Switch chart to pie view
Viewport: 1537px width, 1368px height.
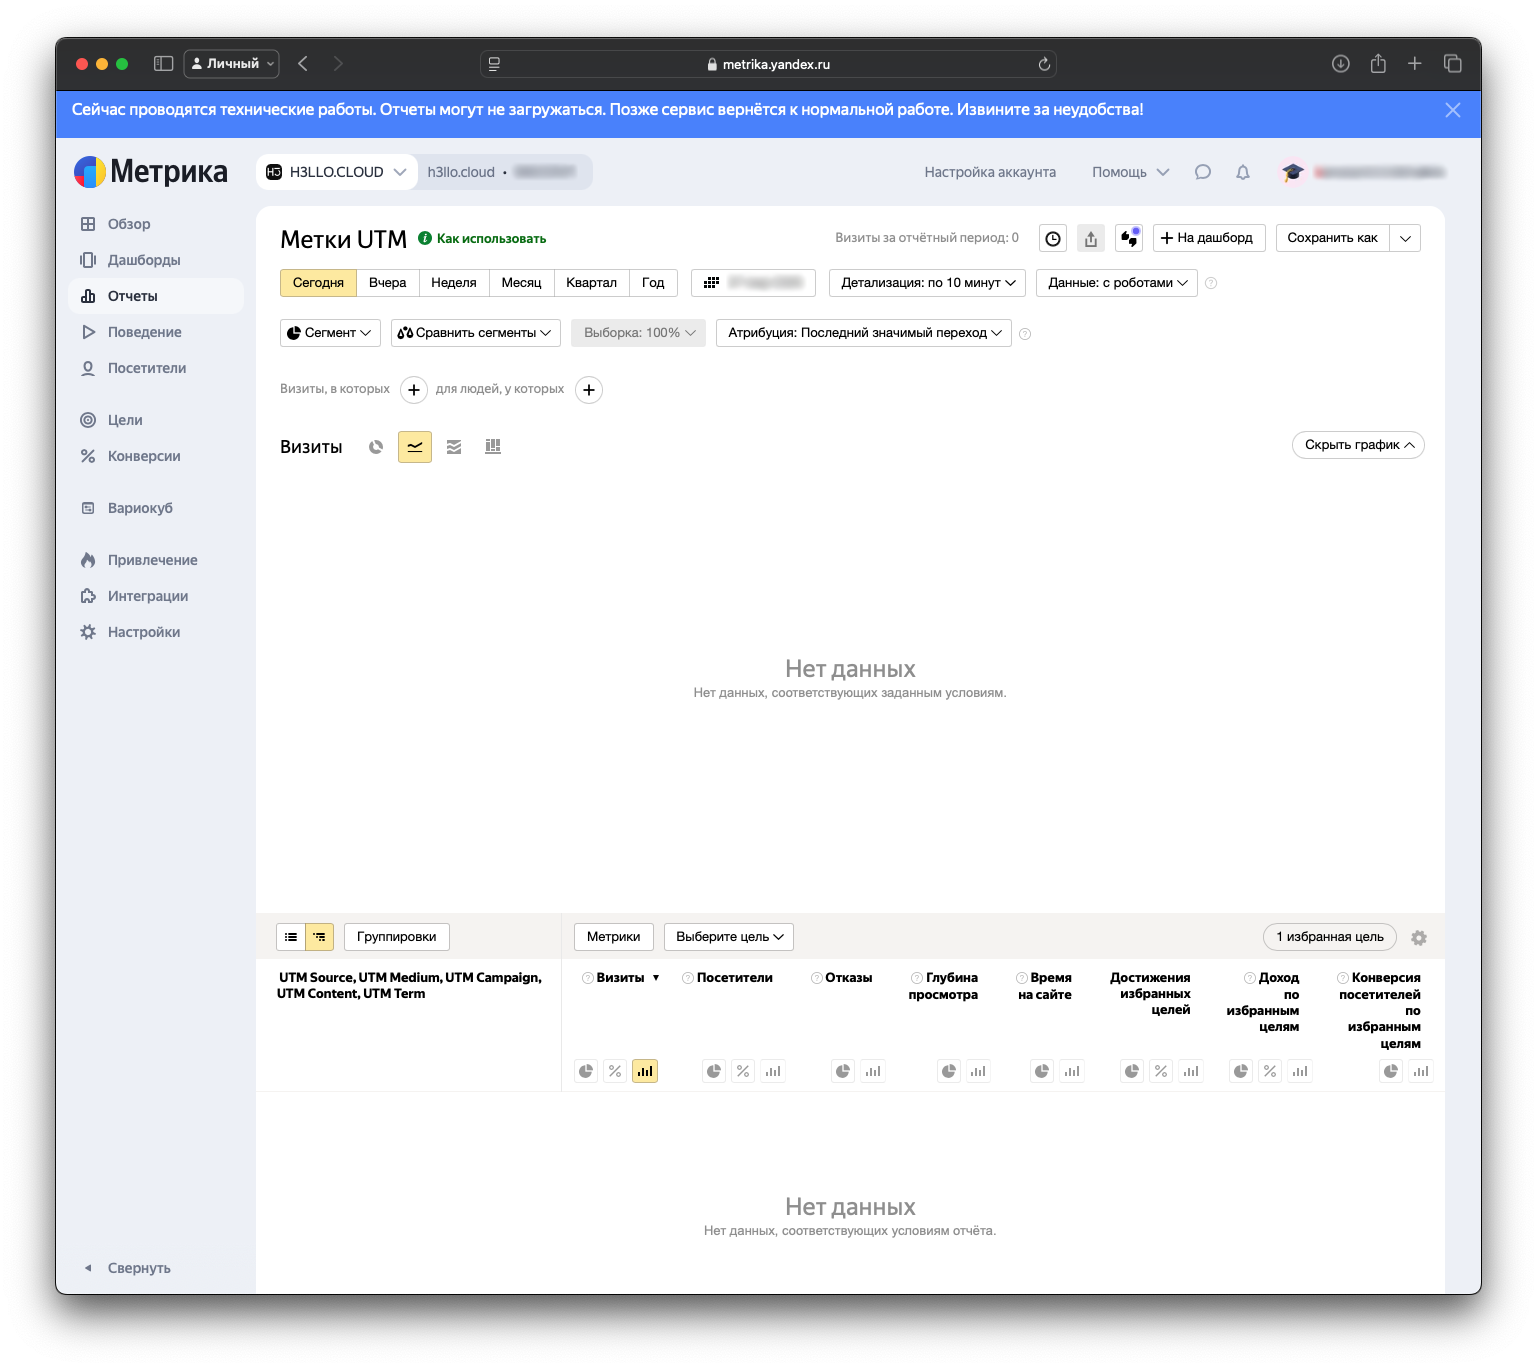point(376,447)
